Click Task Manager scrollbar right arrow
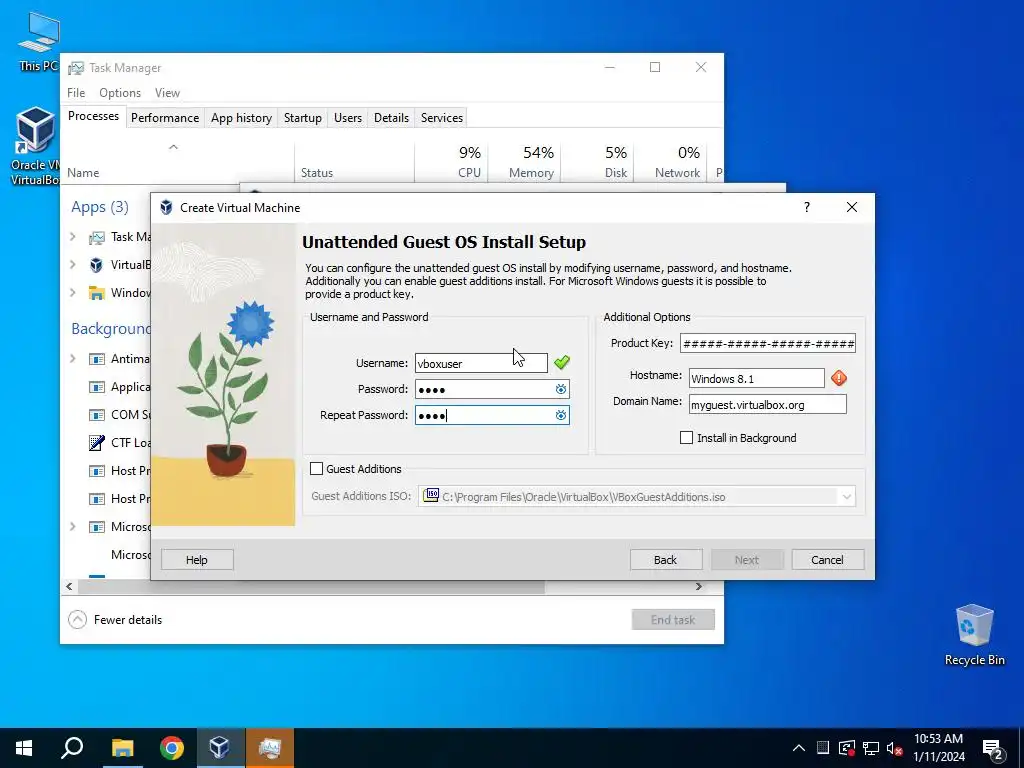 point(699,586)
